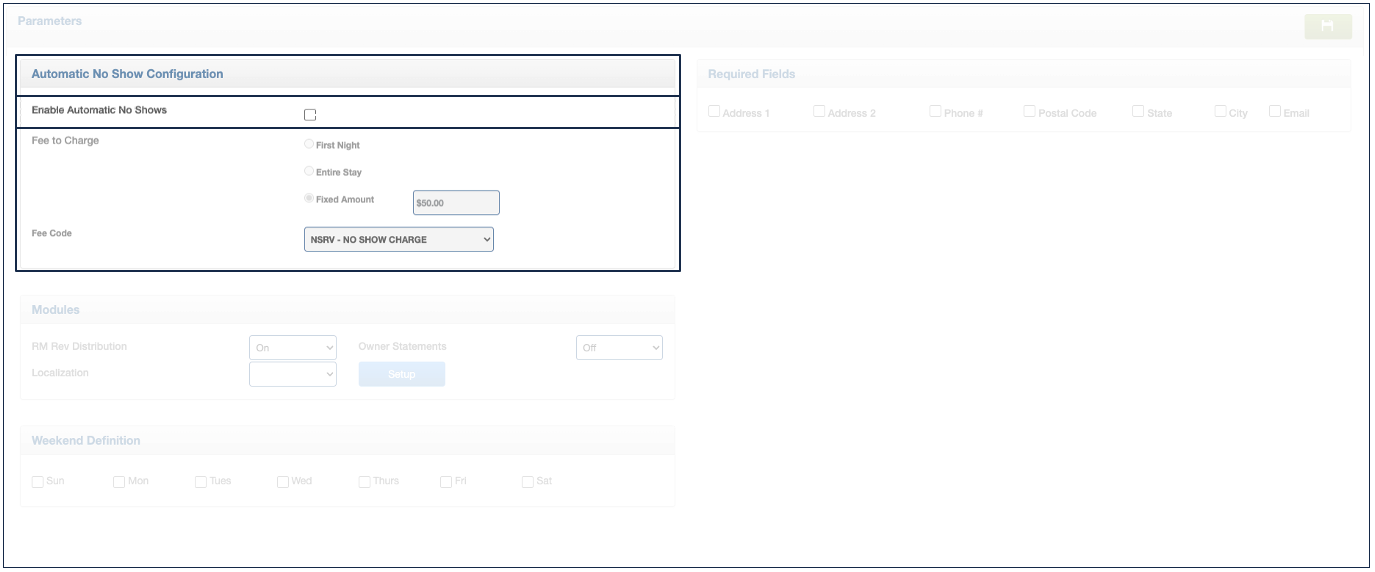
Task: Check the State required field
Action: point(1138,112)
